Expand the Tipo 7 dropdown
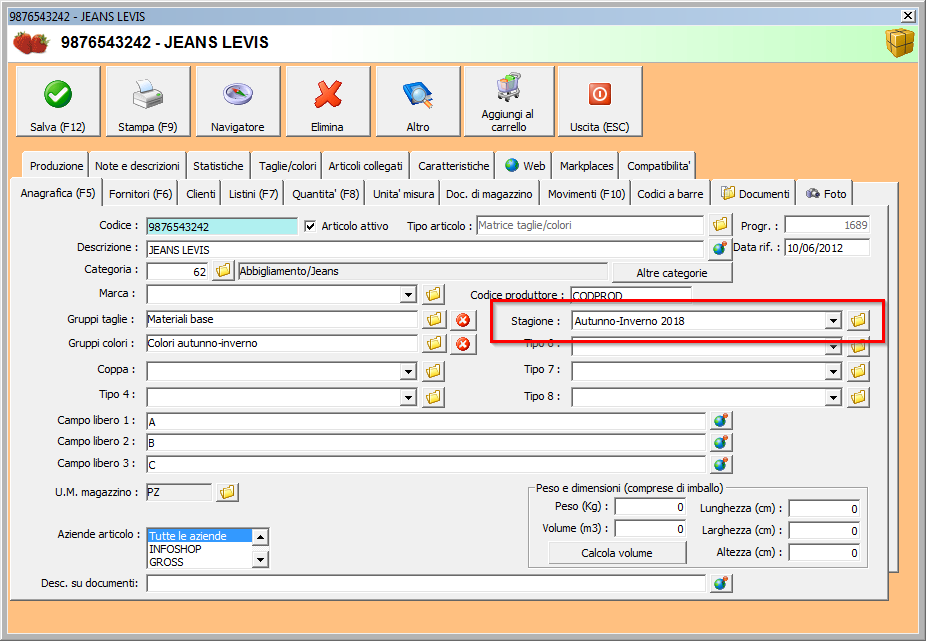 click(833, 372)
